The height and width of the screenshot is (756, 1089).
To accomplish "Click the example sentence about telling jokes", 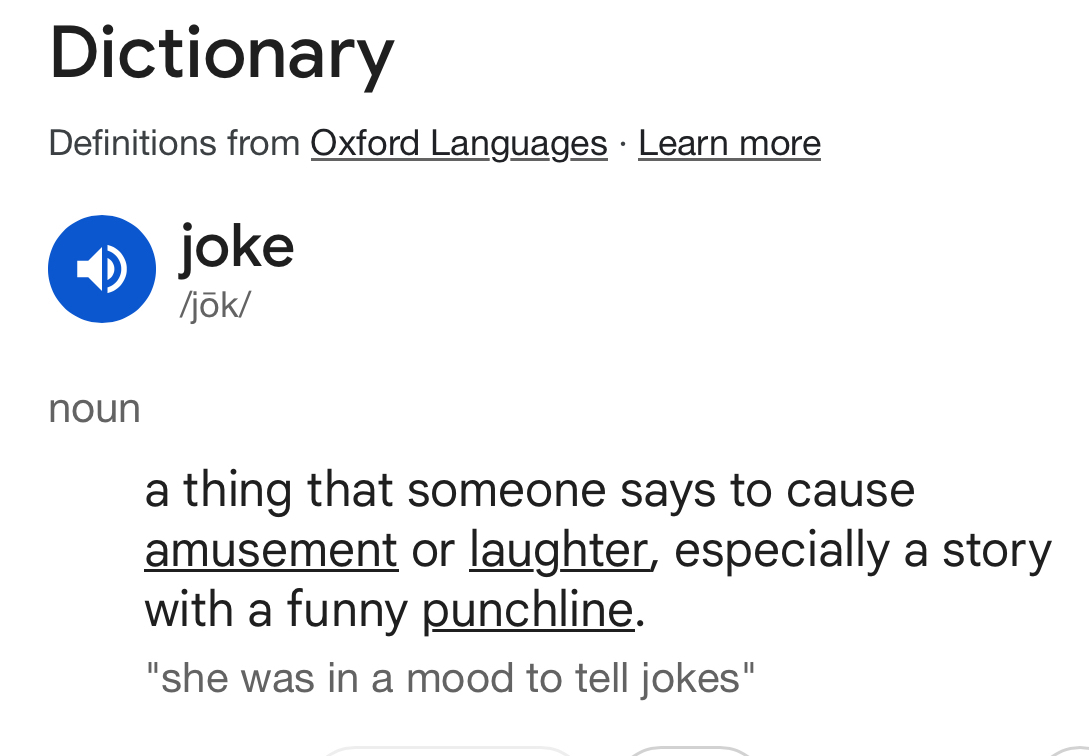I will click(450, 679).
